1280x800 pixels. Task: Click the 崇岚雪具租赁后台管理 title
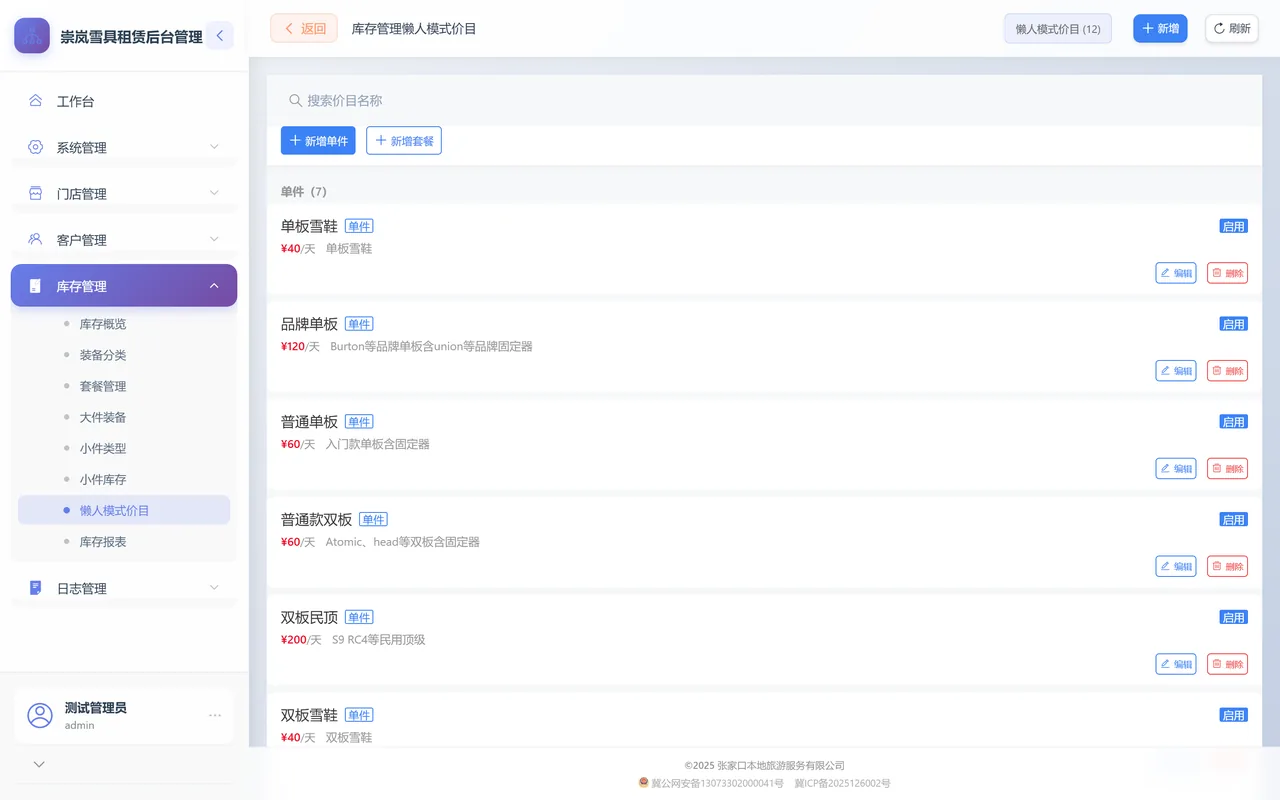[x=131, y=37]
